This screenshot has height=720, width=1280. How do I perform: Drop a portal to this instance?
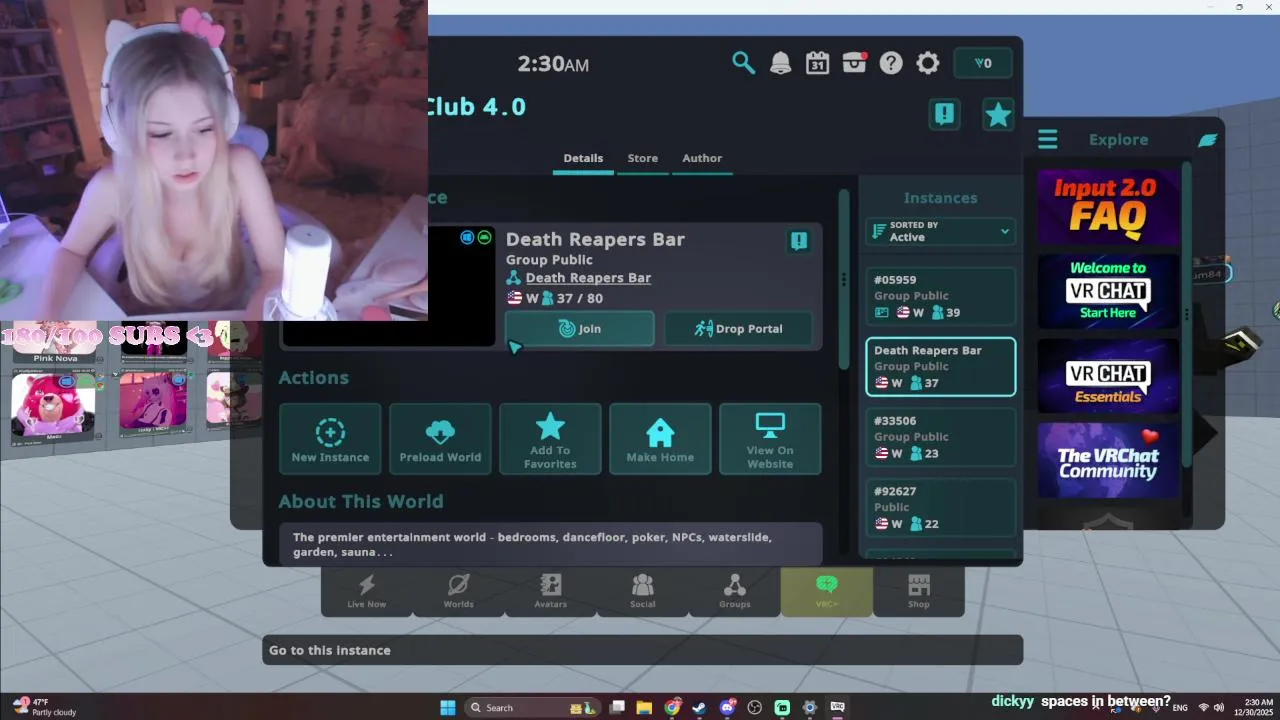(x=738, y=329)
